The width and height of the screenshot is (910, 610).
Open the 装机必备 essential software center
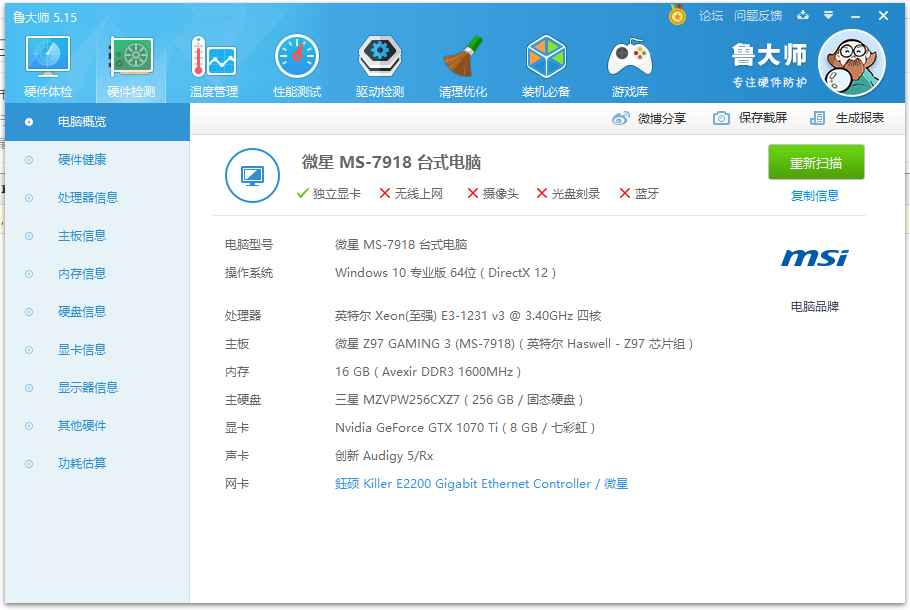pyautogui.click(x=546, y=63)
